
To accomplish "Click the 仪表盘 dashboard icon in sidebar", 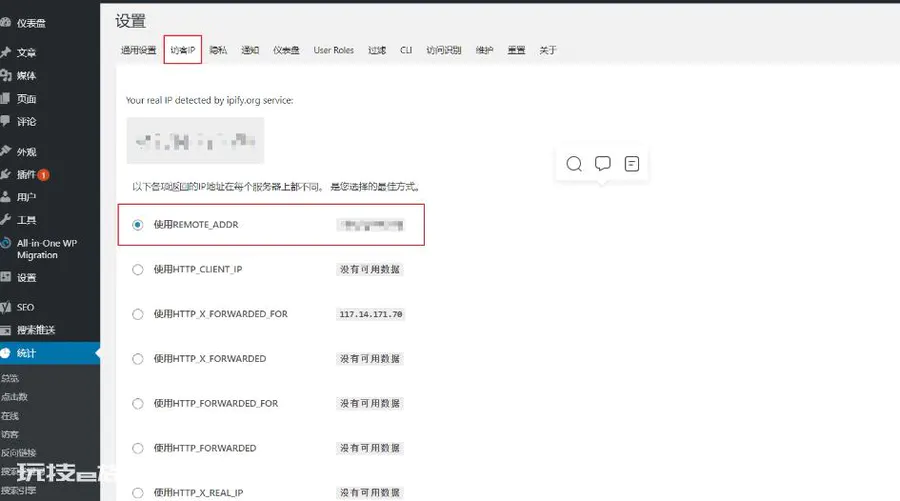I will click(6, 23).
